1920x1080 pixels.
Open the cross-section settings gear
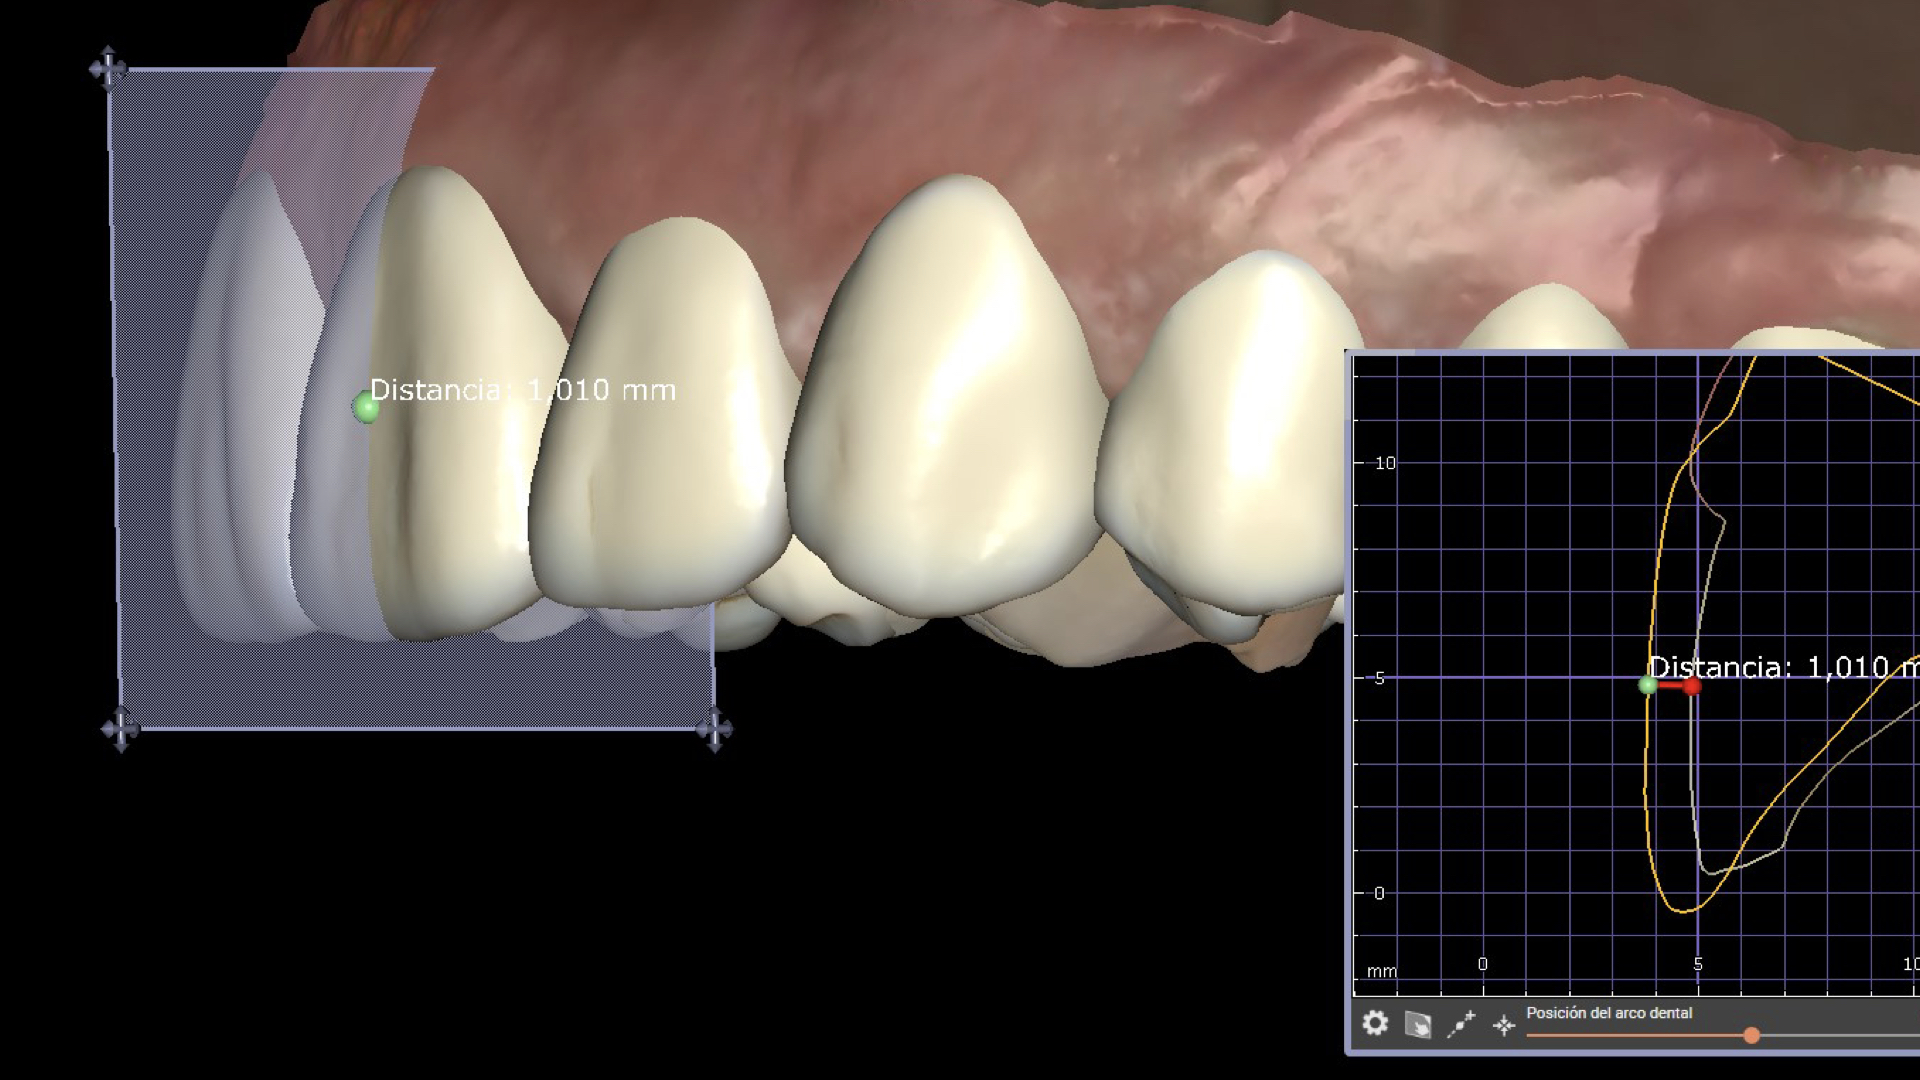[1375, 1023]
